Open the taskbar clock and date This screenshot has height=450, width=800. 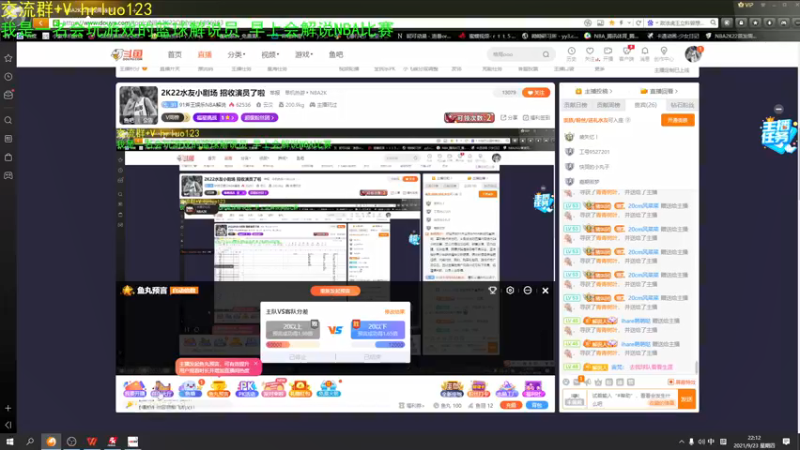[754, 442]
